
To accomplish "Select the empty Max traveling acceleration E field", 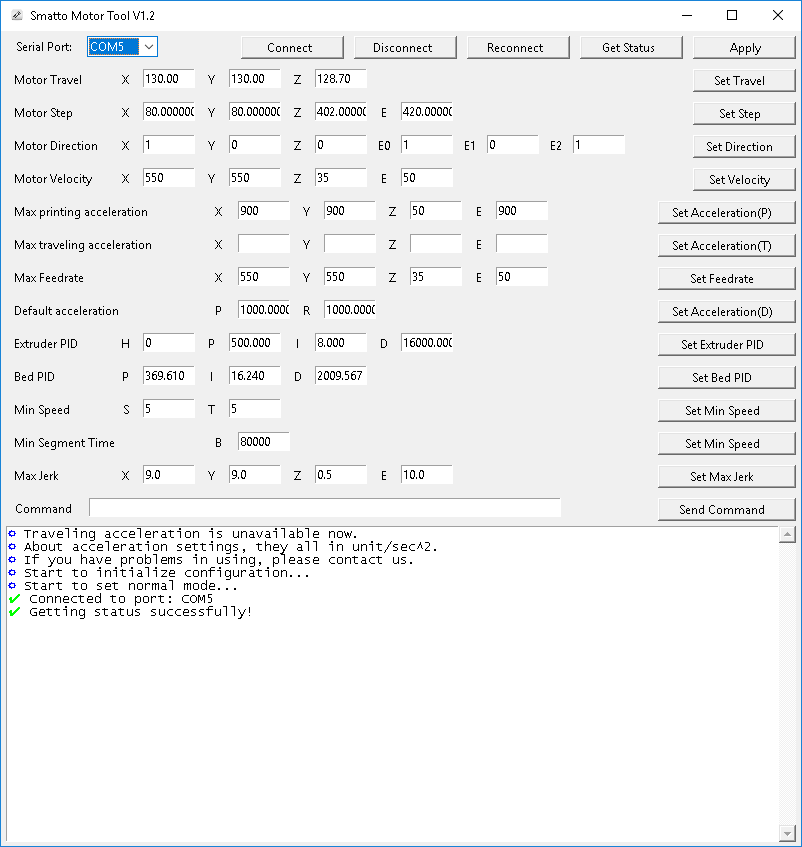I will point(522,244).
